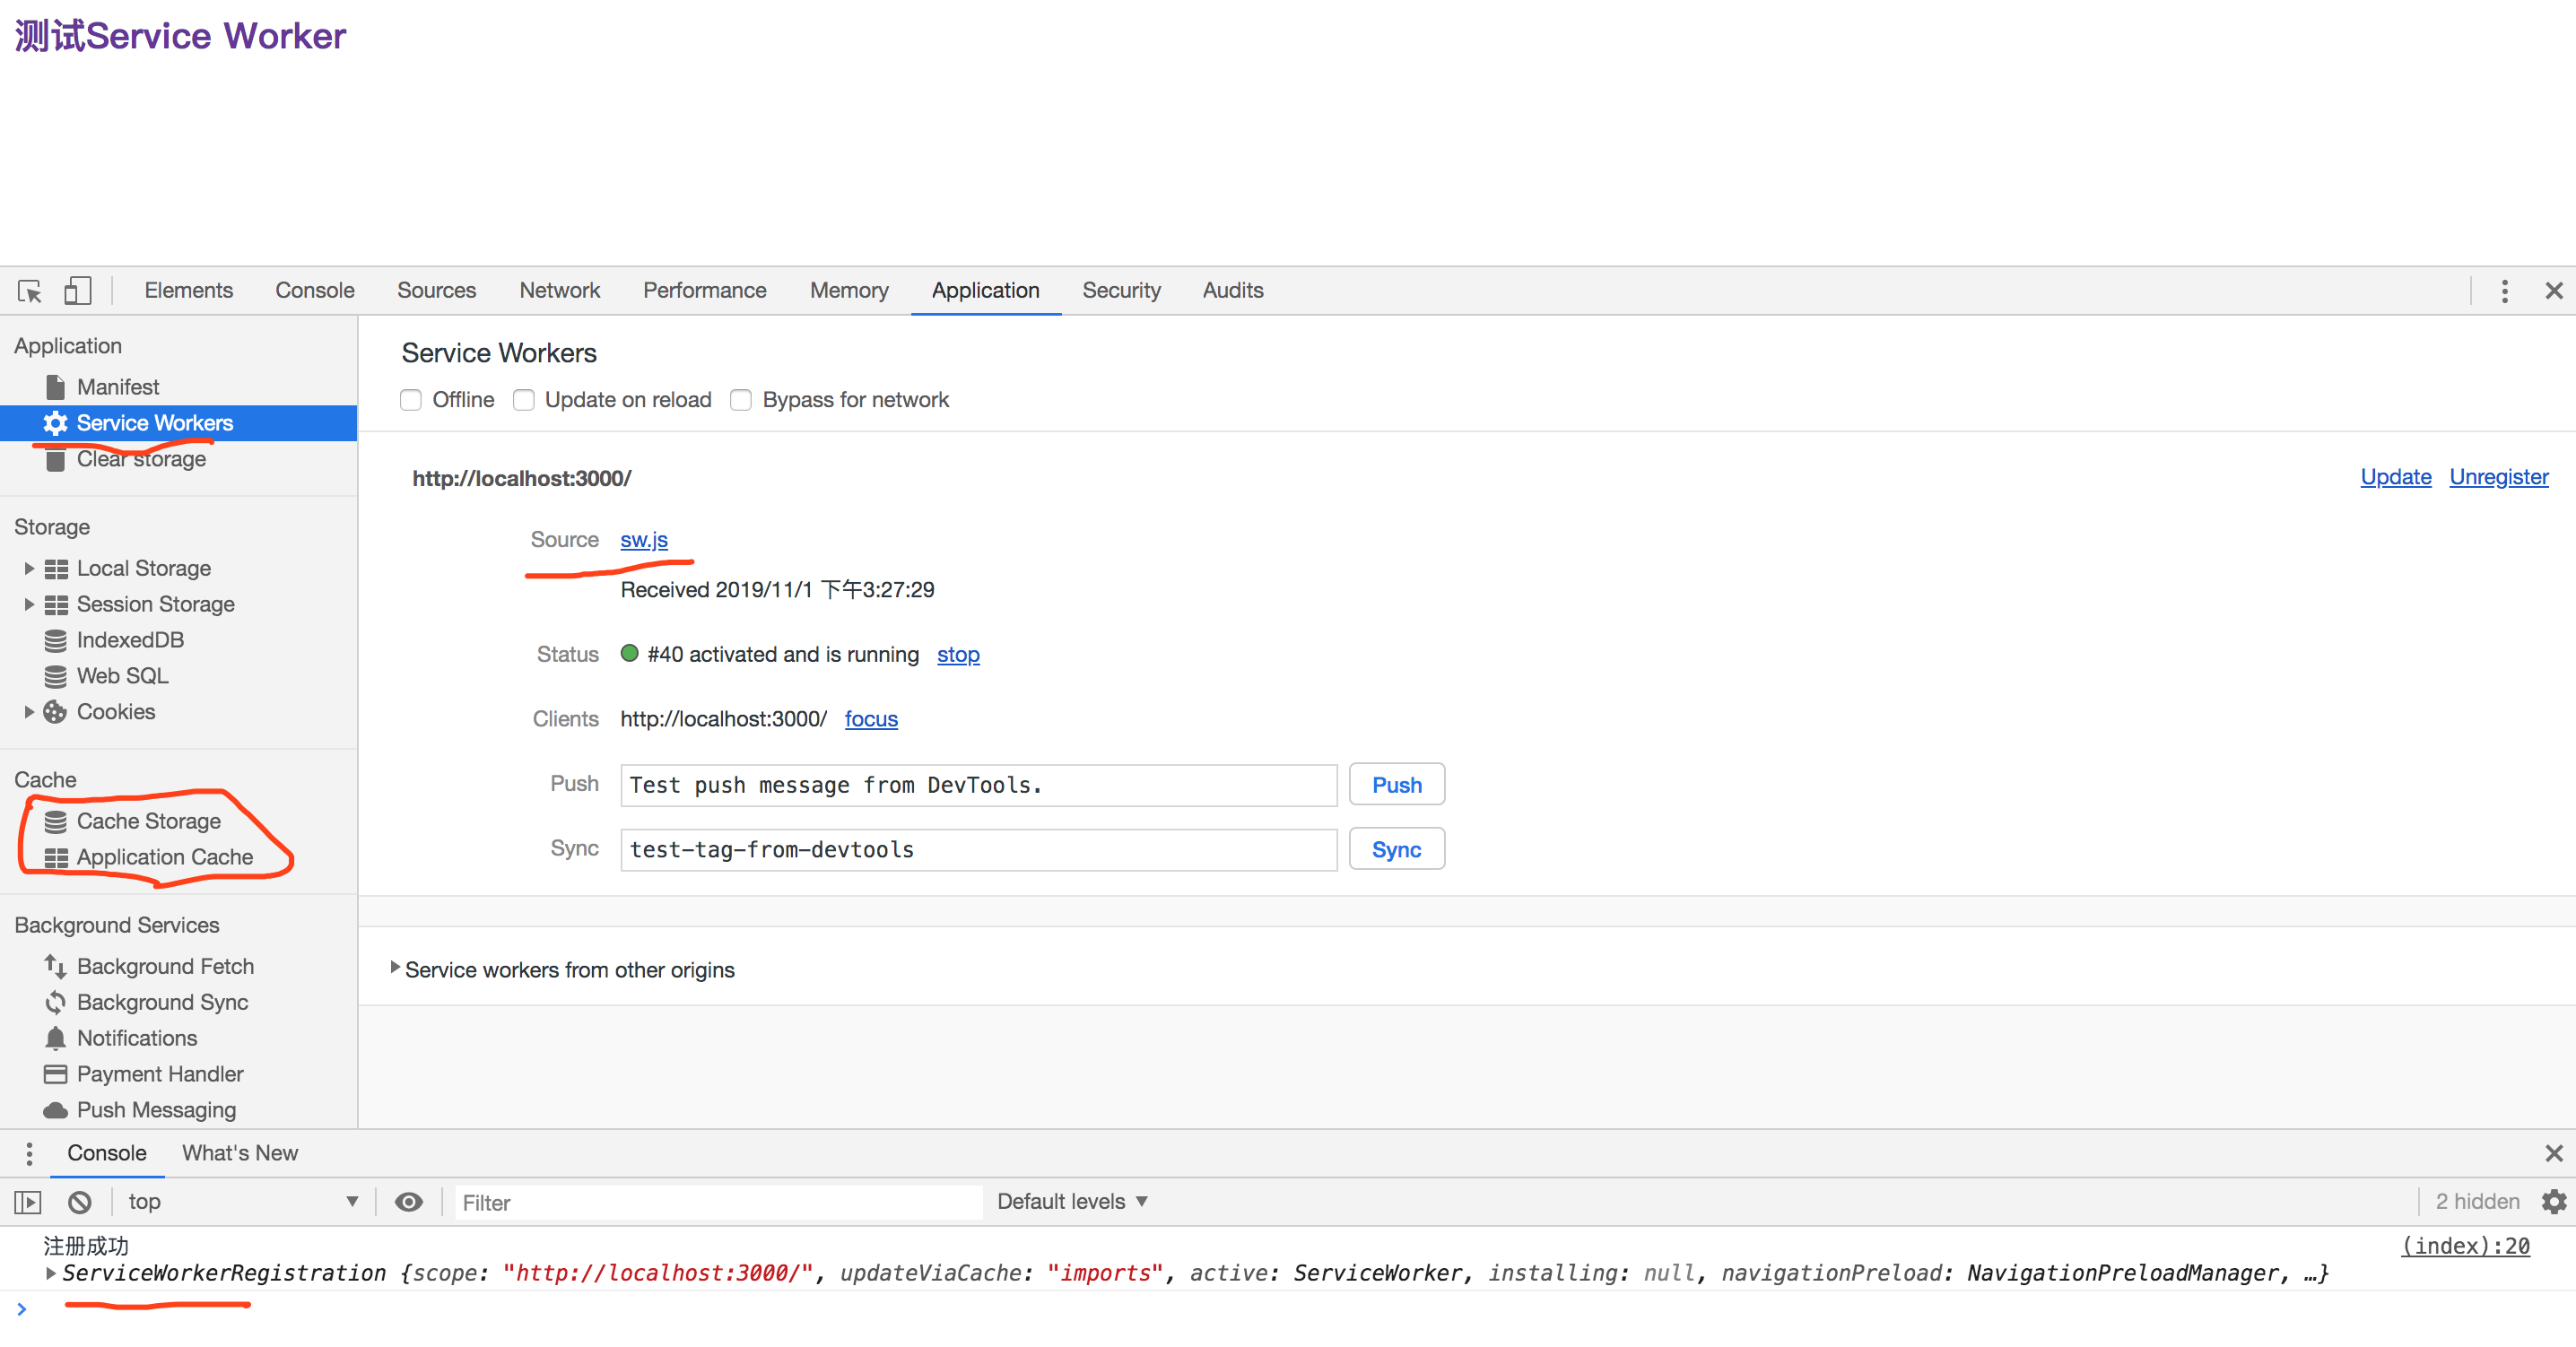The height and width of the screenshot is (1347, 2576).
Task: Select Cache Storage in sidebar
Action: click(148, 821)
